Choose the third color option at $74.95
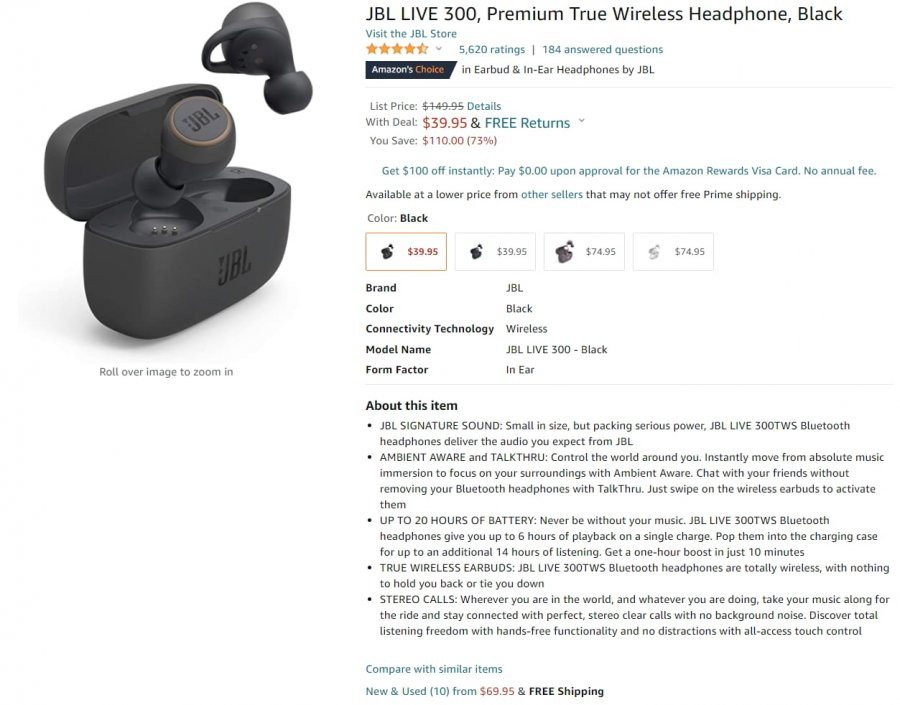 (x=584, y=251)
